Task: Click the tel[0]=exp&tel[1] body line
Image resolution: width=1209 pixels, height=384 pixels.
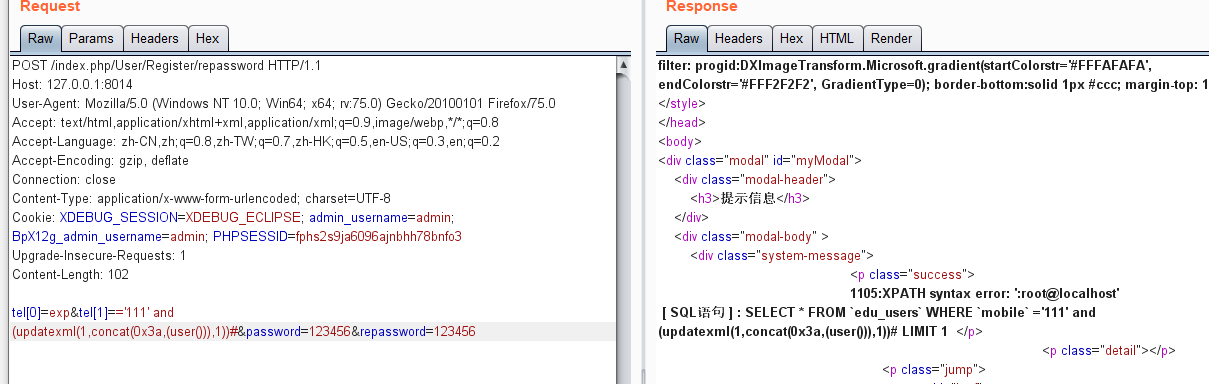Action: point(93,312)
